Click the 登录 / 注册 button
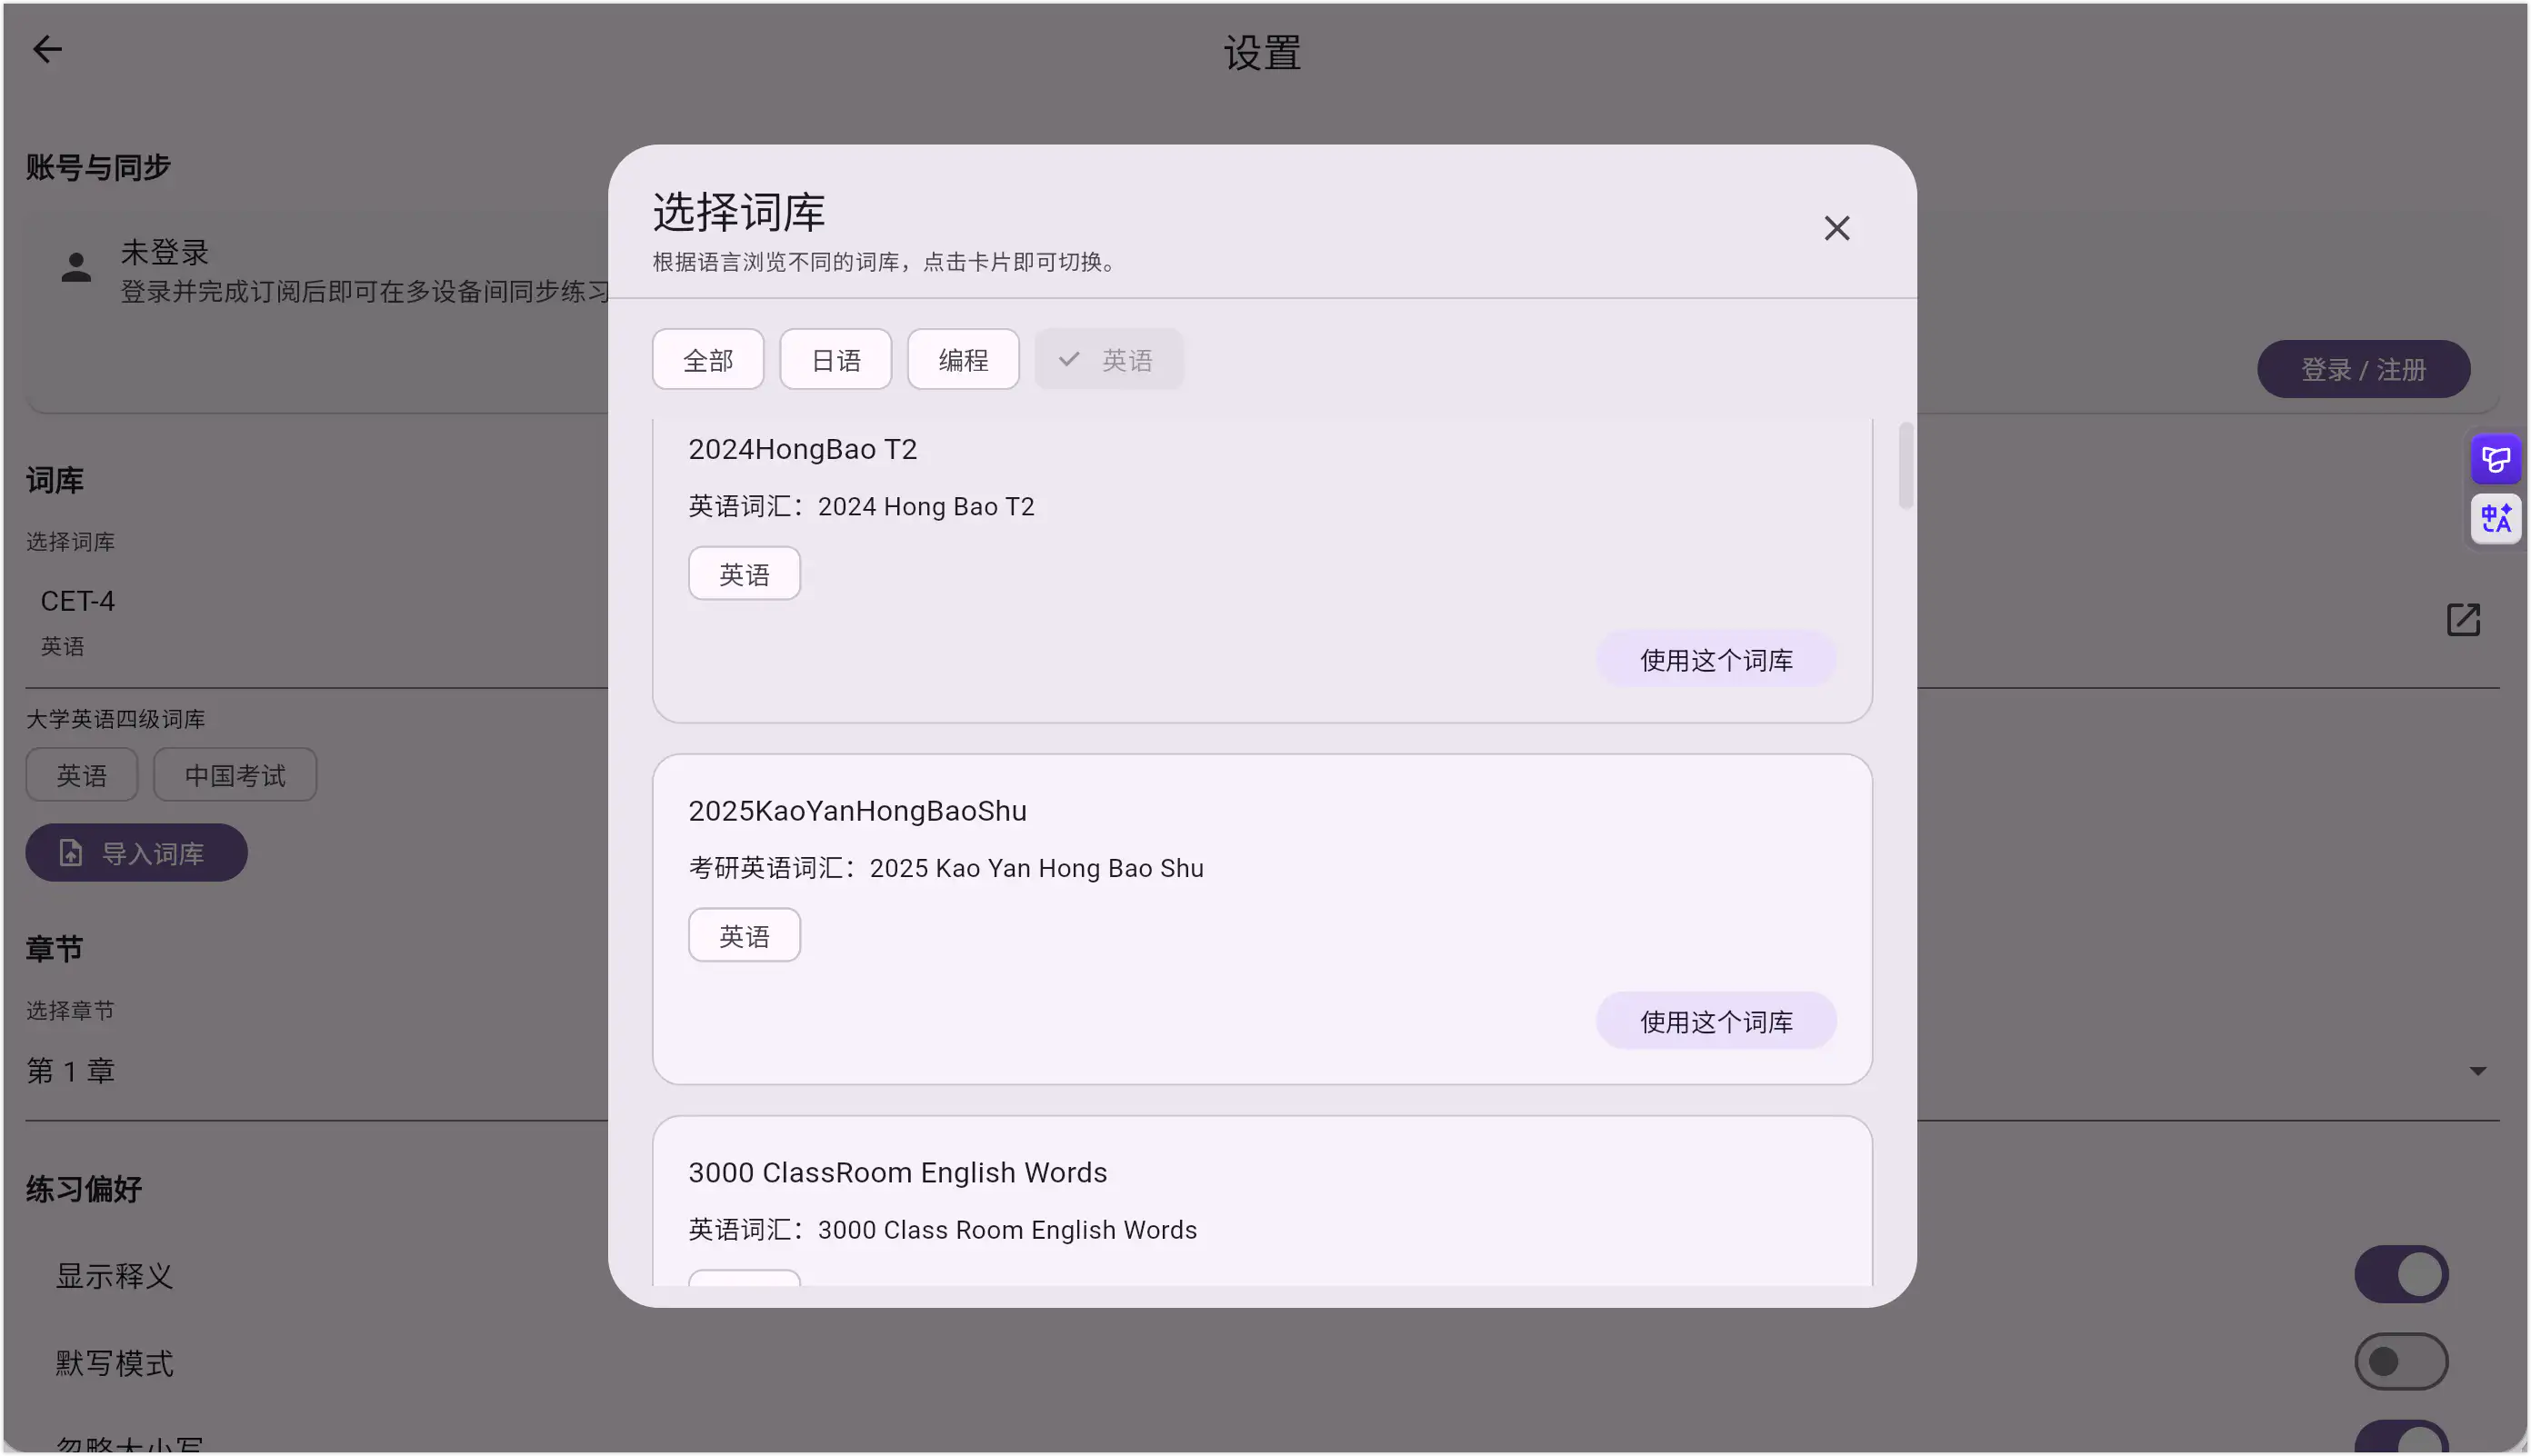The height and width of the screenshot is (1456, 2531). pos(2363,368)
